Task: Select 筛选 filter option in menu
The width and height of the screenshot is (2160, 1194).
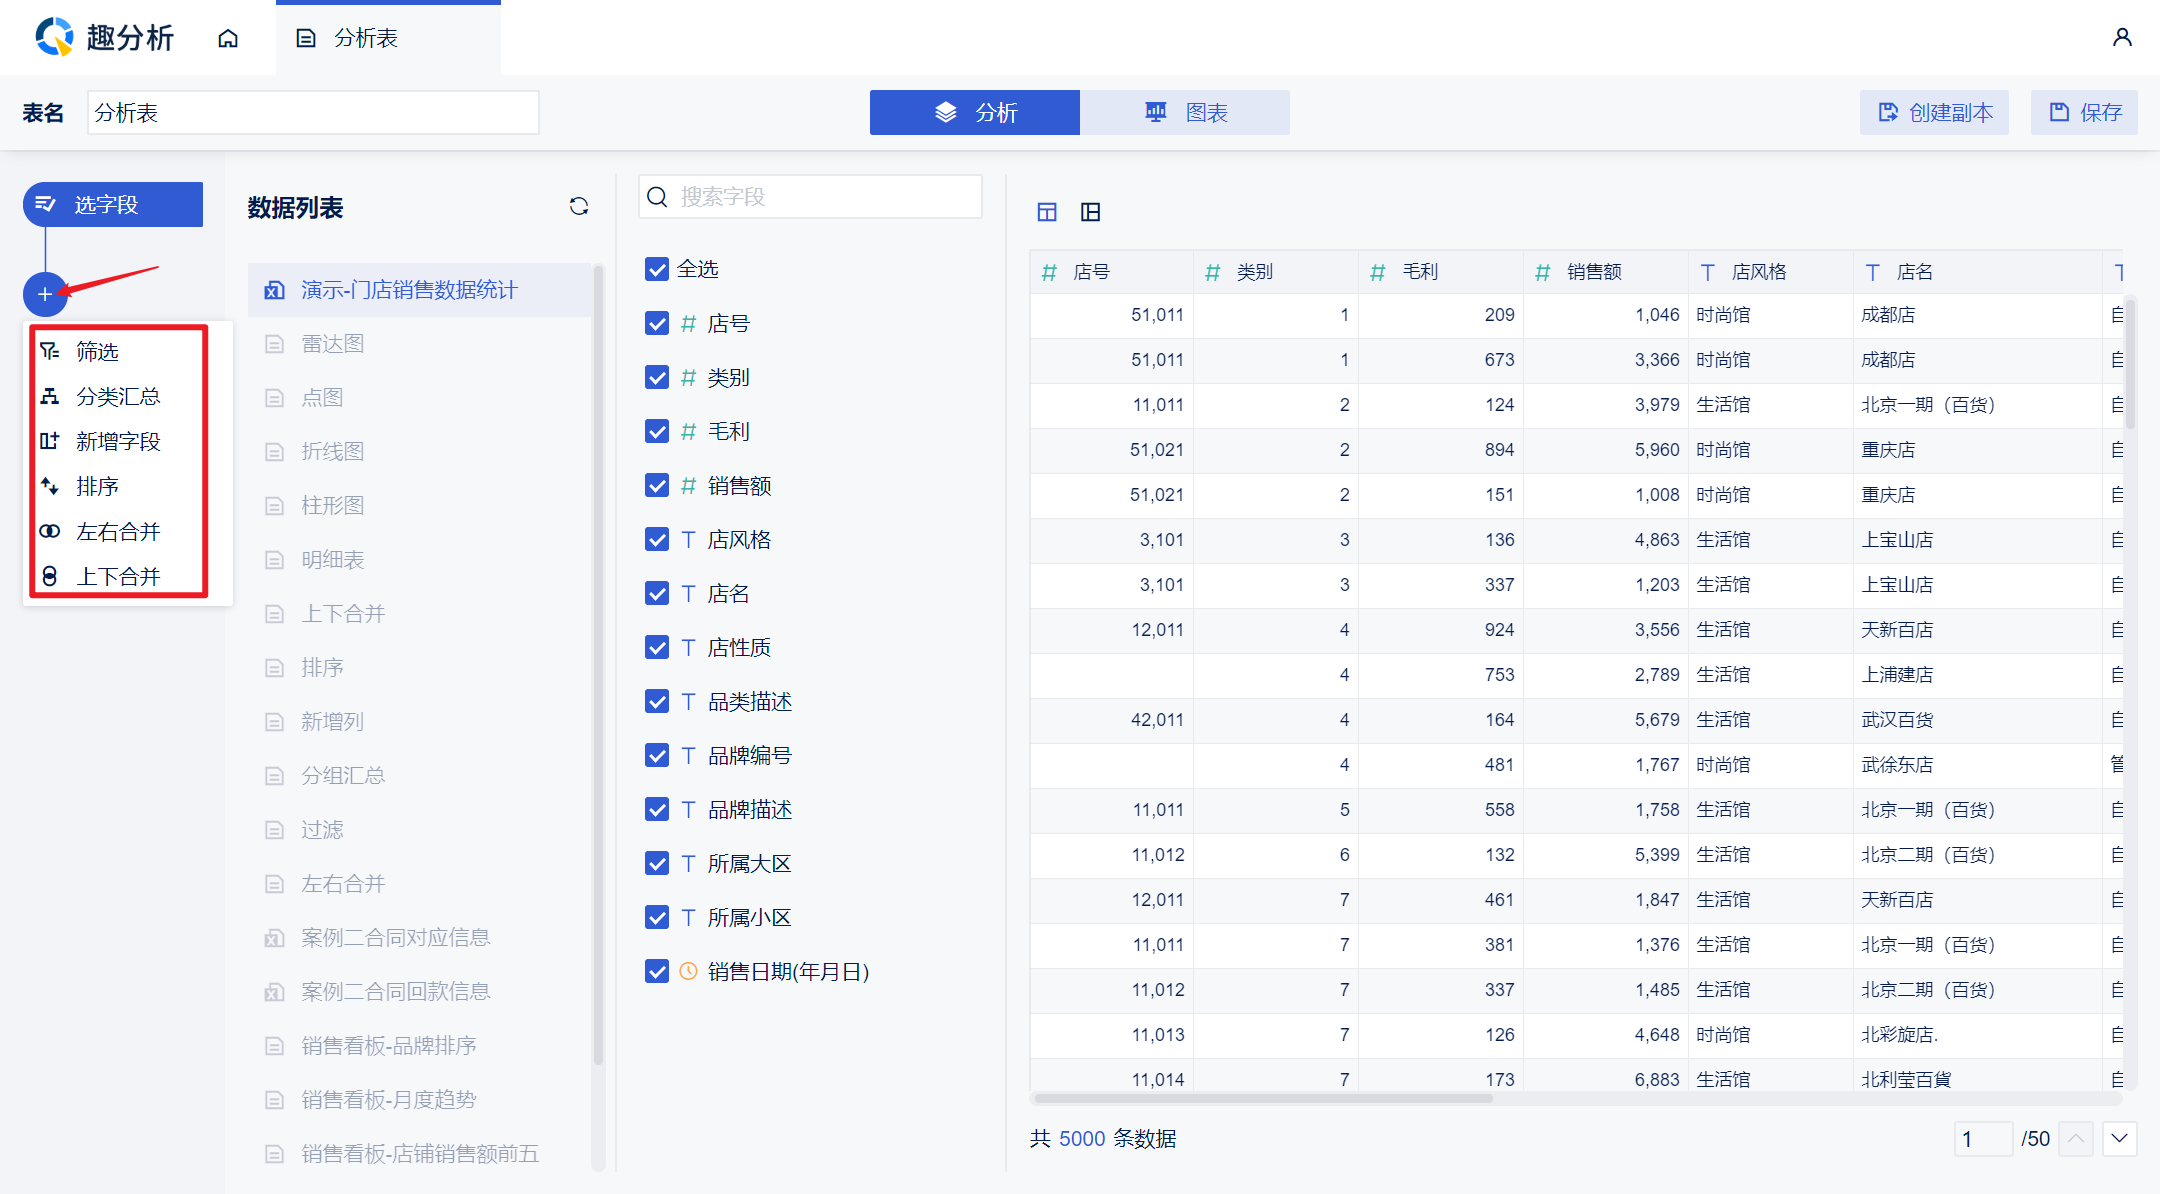Action: [98, 351]
